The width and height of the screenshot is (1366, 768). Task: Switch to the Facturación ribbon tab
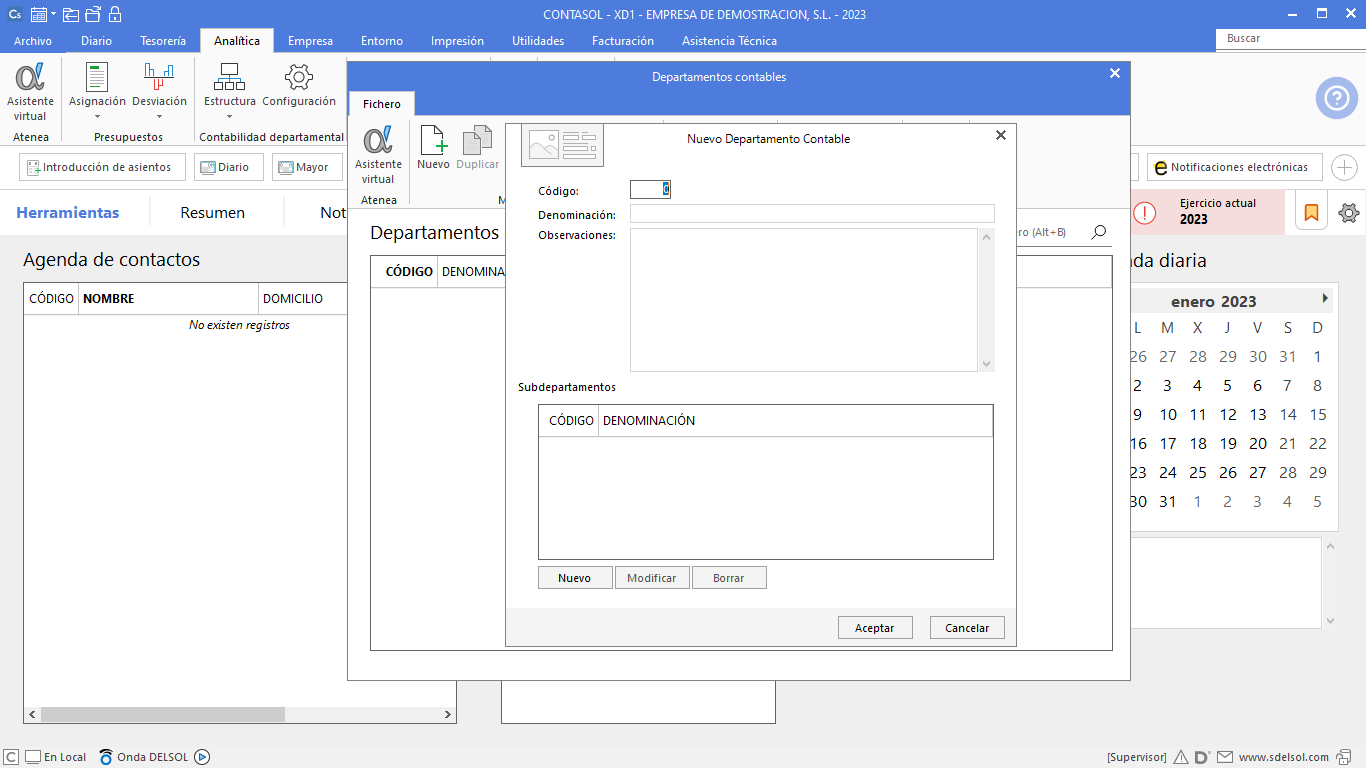tap(622, 41)
